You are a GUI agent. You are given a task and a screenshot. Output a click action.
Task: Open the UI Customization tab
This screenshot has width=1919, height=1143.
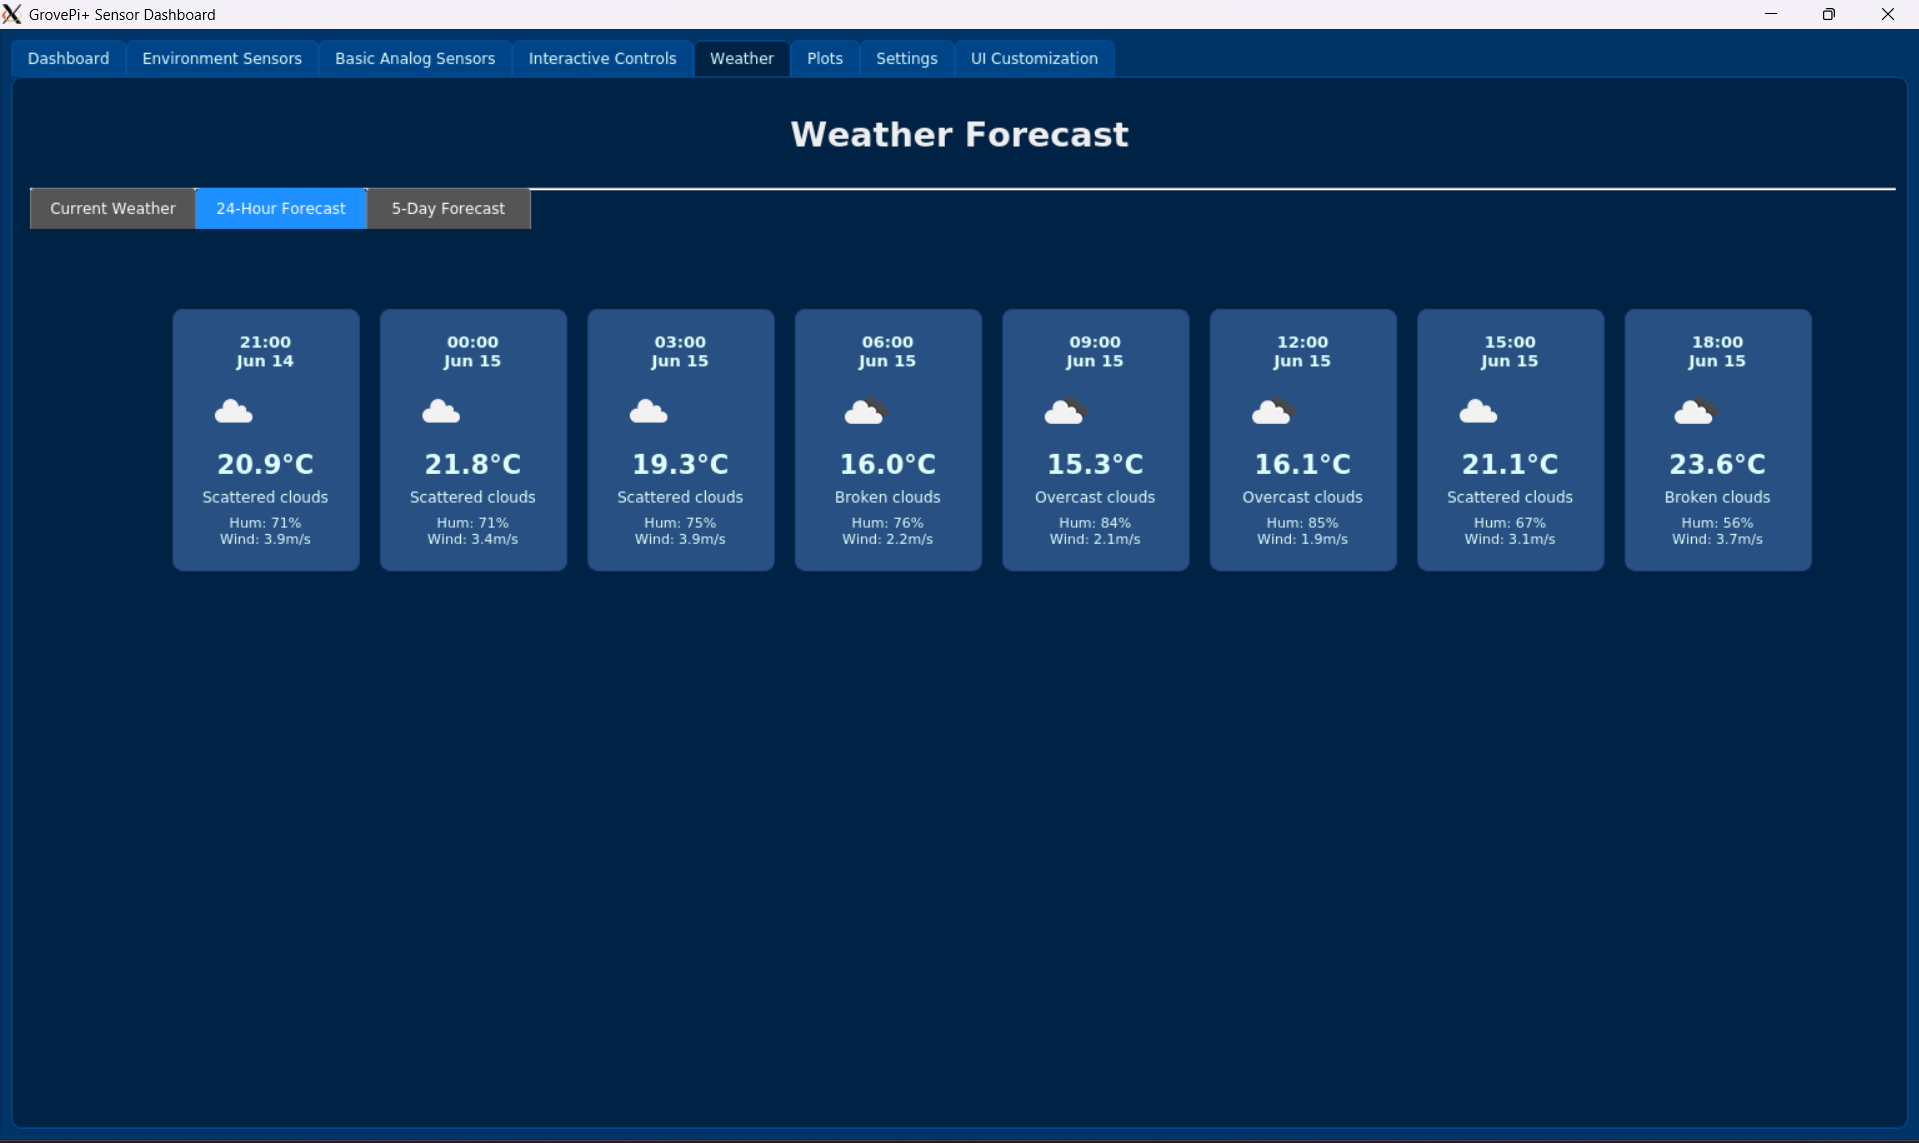(x=1034, y=59)
